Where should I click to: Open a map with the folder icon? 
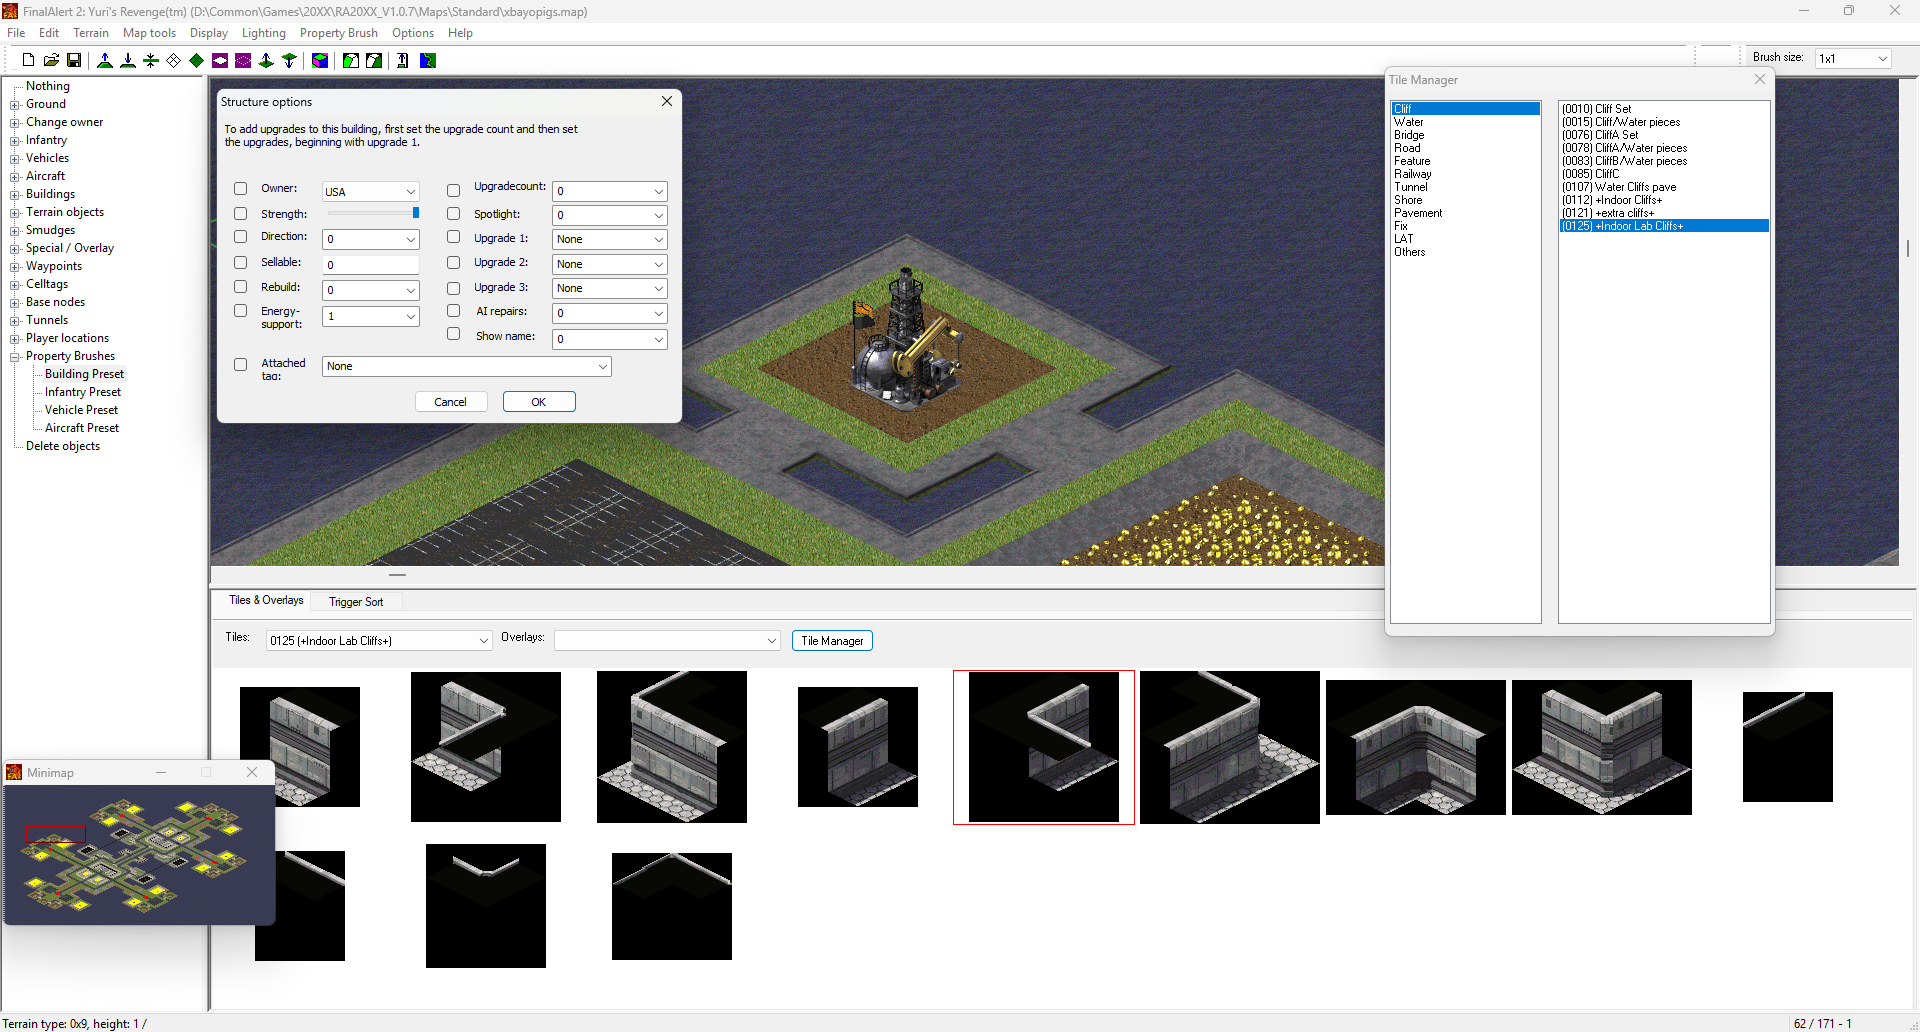[51, 60]
